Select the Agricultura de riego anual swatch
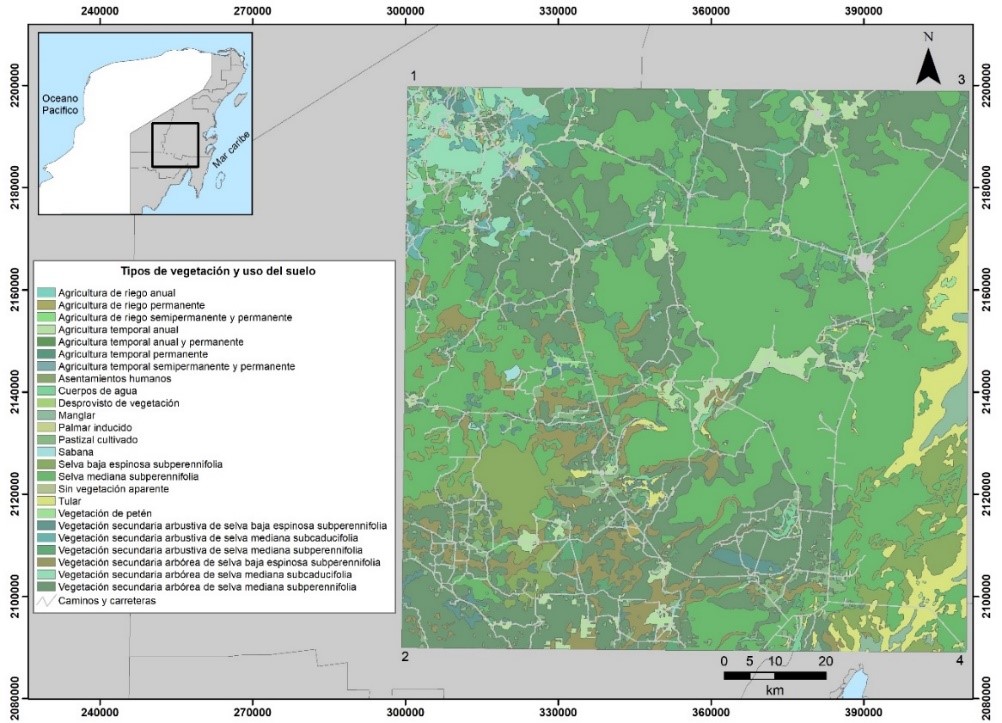 click(x=47, y=292)
